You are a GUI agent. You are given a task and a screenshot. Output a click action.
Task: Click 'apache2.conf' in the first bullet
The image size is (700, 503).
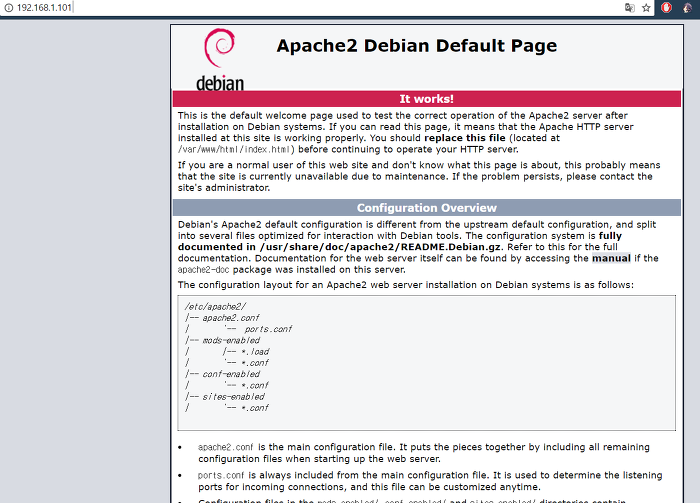click(x=225, y=447)
